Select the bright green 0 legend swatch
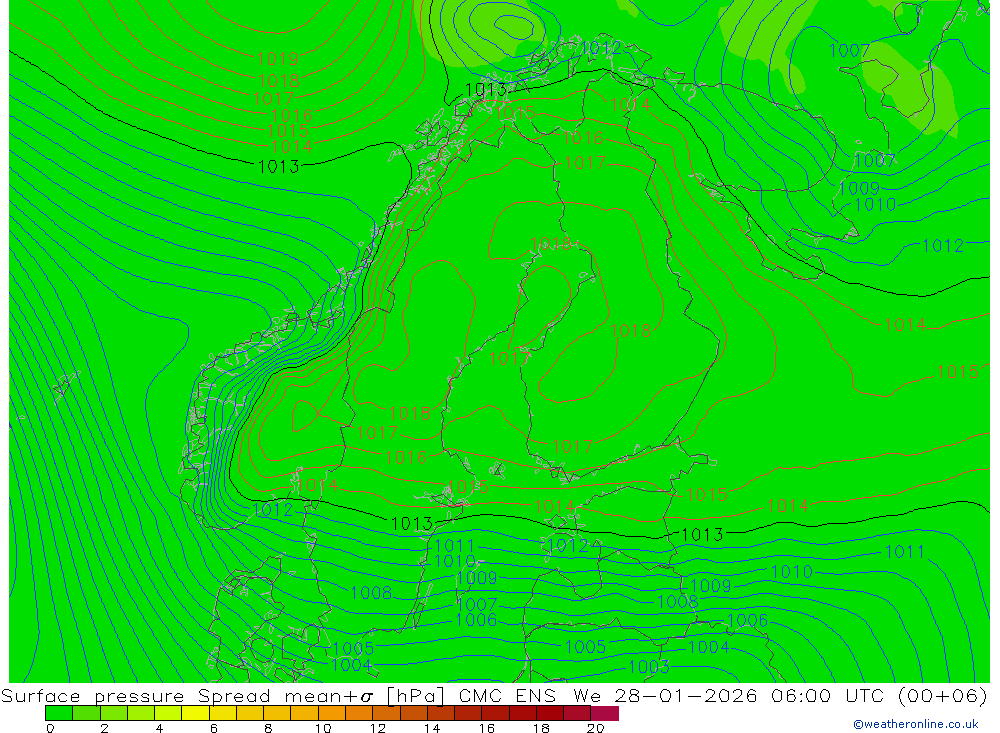 tap(59, 713)
